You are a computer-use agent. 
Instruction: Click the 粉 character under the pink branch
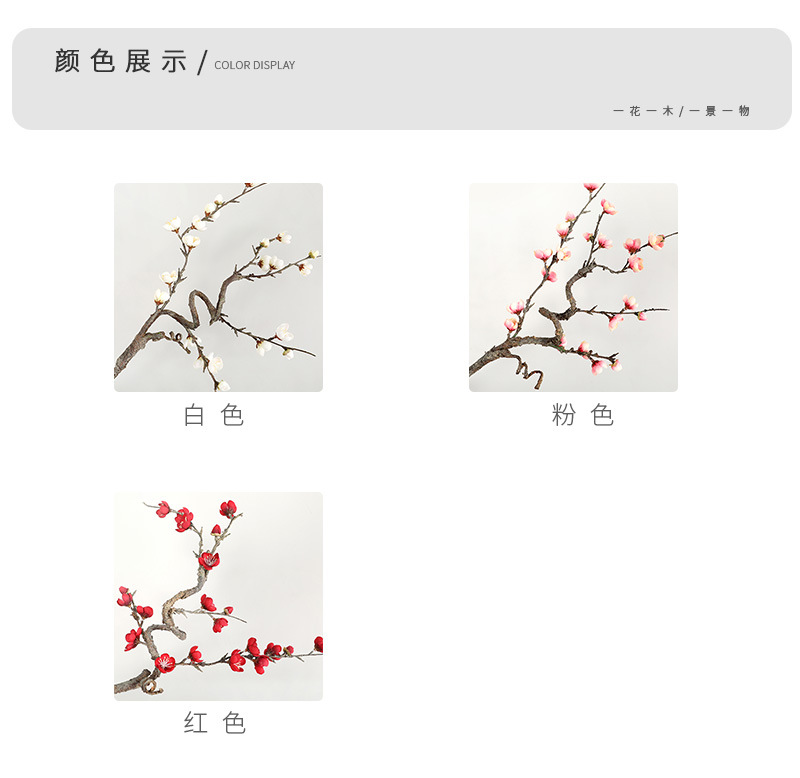564,415
